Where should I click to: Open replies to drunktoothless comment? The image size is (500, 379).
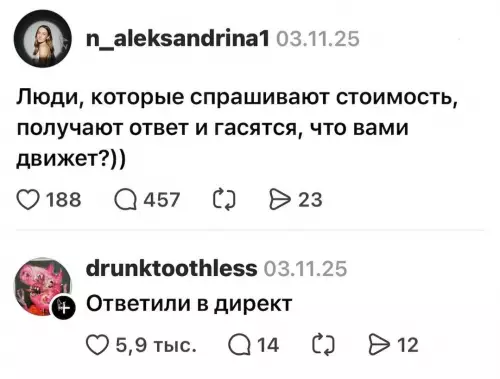239,345
